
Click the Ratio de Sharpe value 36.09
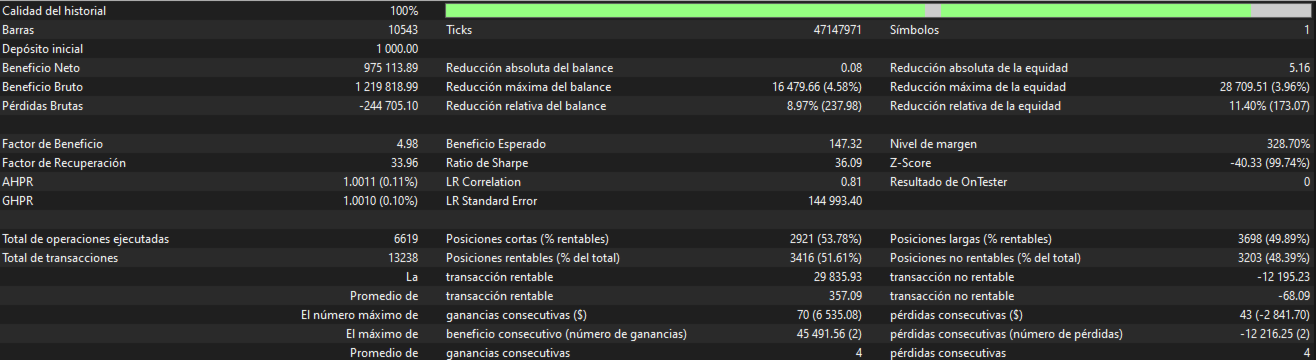click(848, 163)
